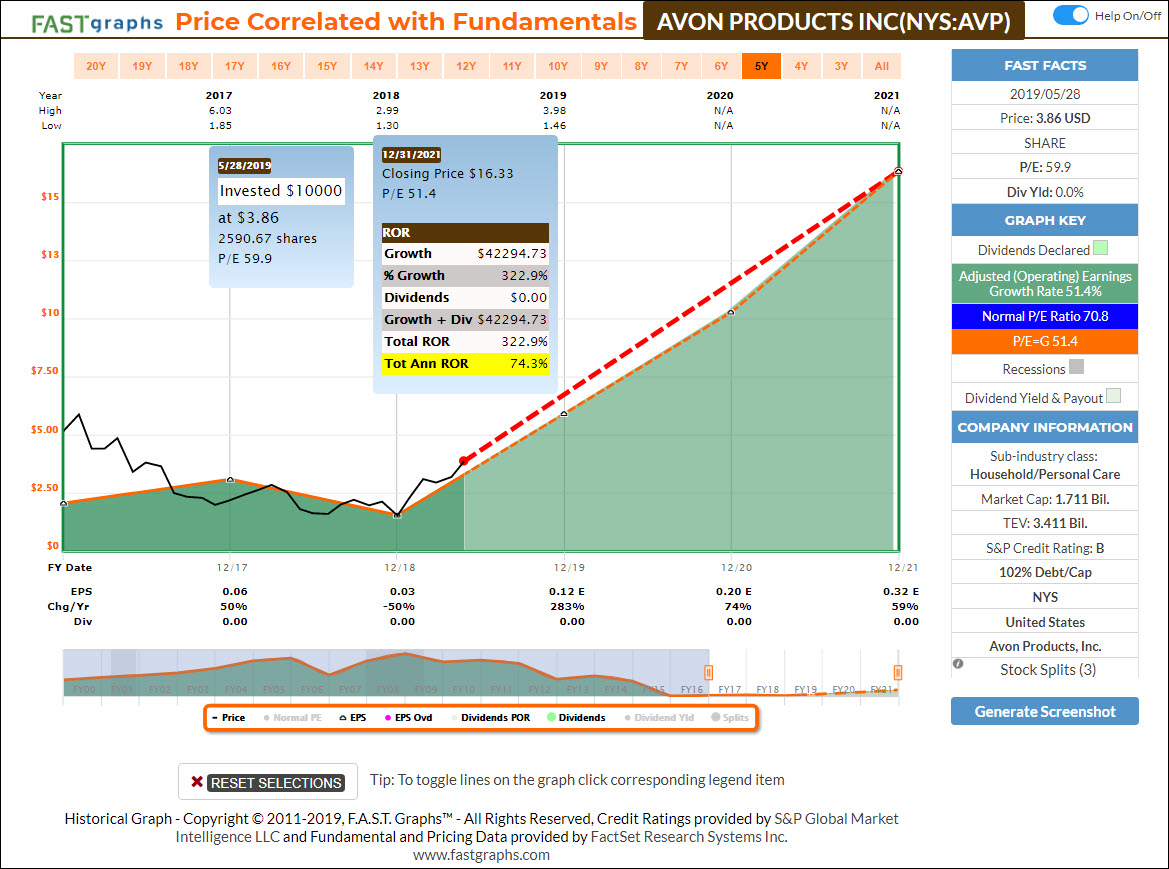Click the gray Splits legend icon
The image size is (1169, 869).
(x=716, y=718)
